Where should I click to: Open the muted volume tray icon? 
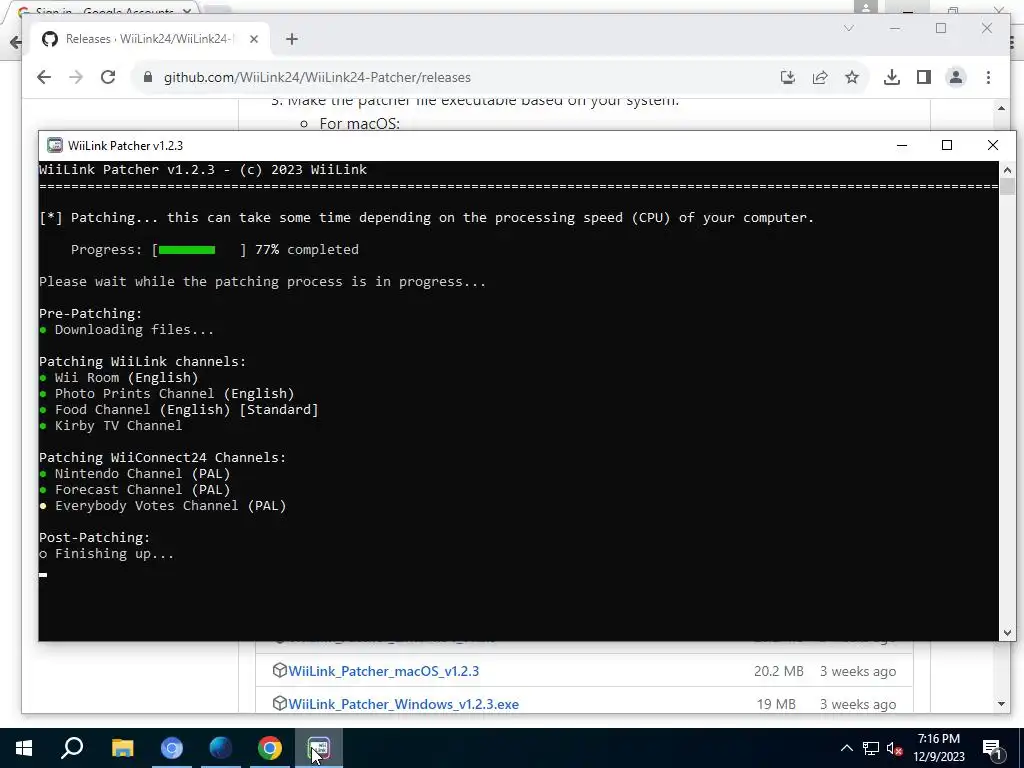click(x=895, y=748)
